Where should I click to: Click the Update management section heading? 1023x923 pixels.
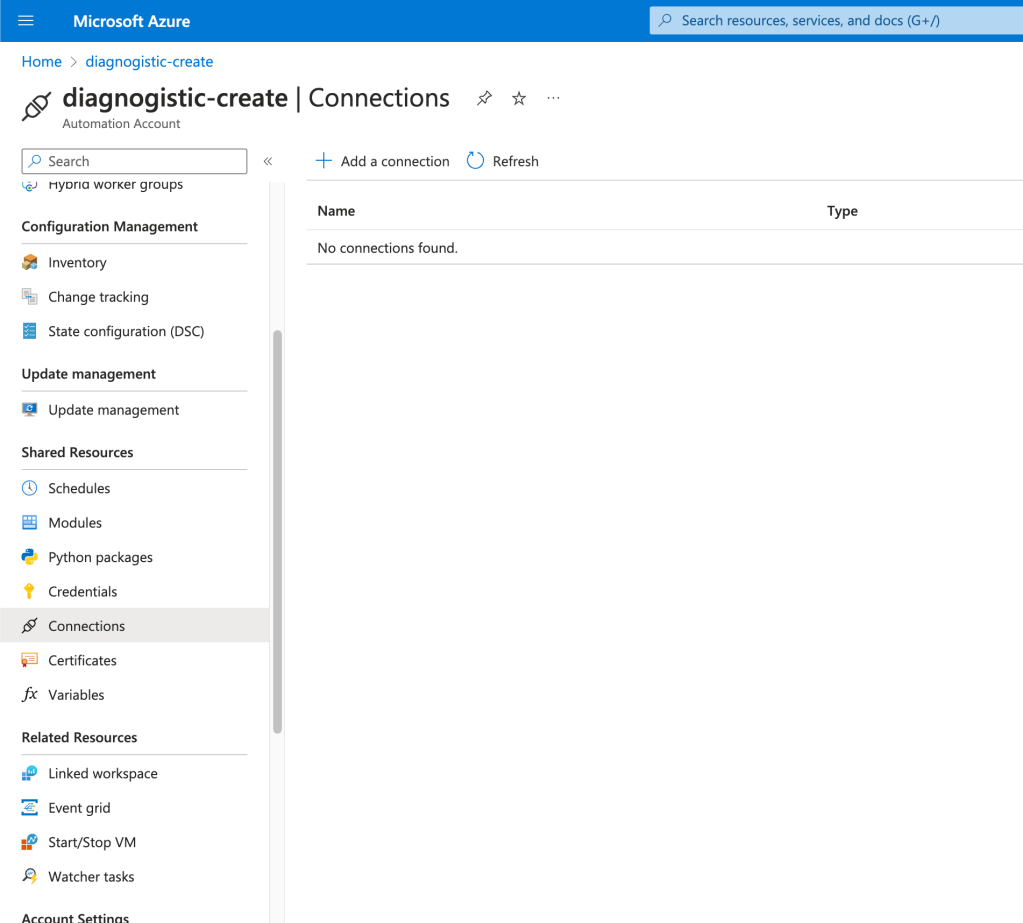pos(89,374)
